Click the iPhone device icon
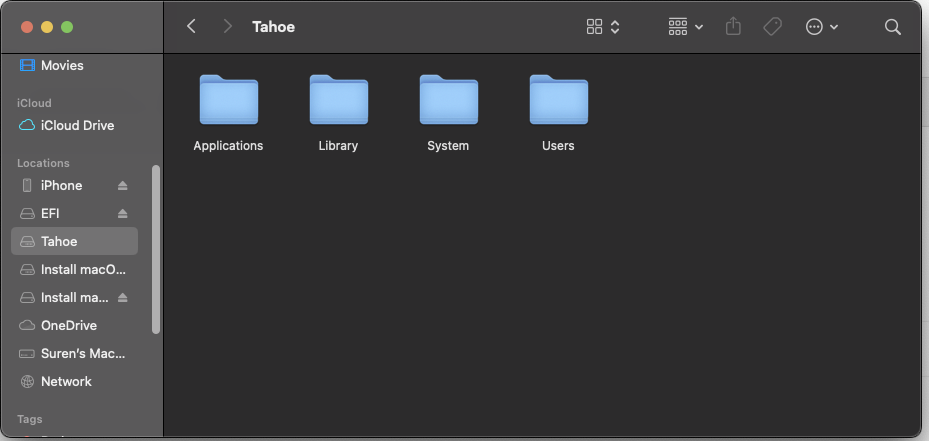The image size is (929, 441). [x=27, y=186]
